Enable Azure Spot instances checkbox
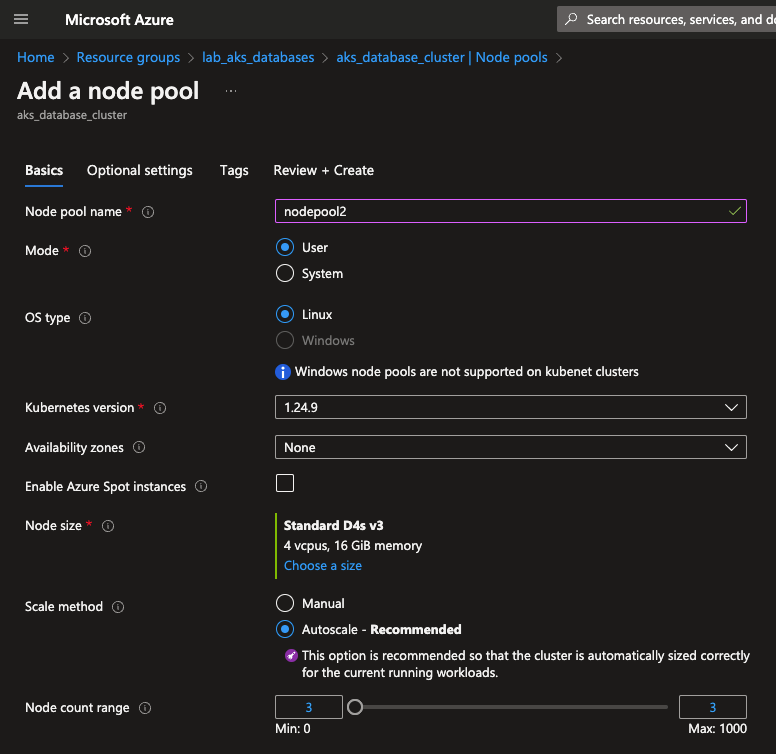This screenshot has width=776, height=754. [x=285, y=484]
